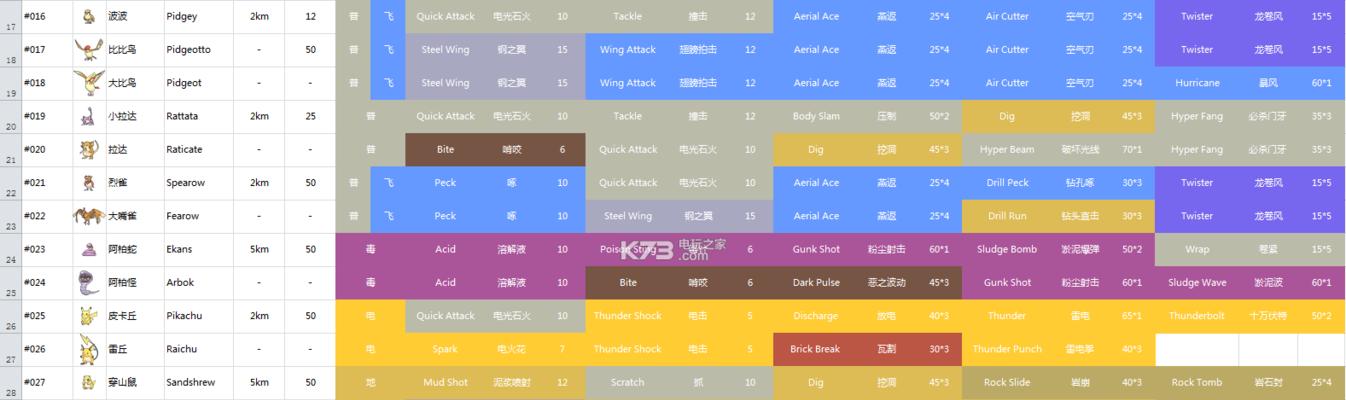The height and width of the screenshot is (400, 1346).
Task: Click the Pikachu name cell
Action: pyautogui.click(x=199, y=316)
